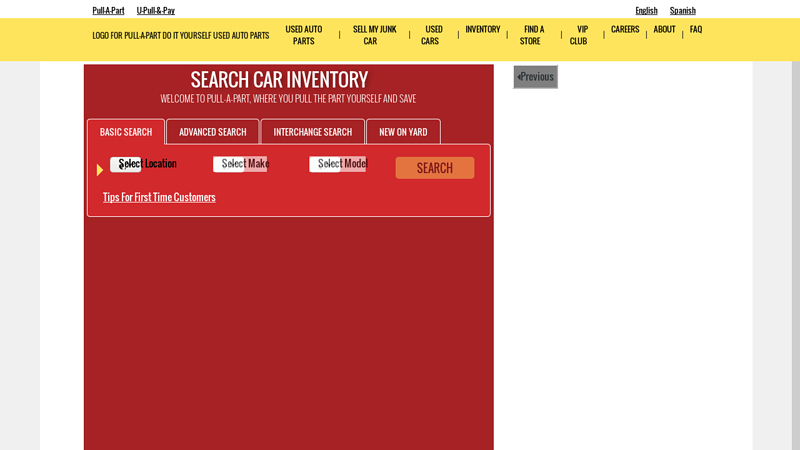Open the Sell My Junk Car menu item
This screenshot has width=800, height=450.
coord(374,35)
